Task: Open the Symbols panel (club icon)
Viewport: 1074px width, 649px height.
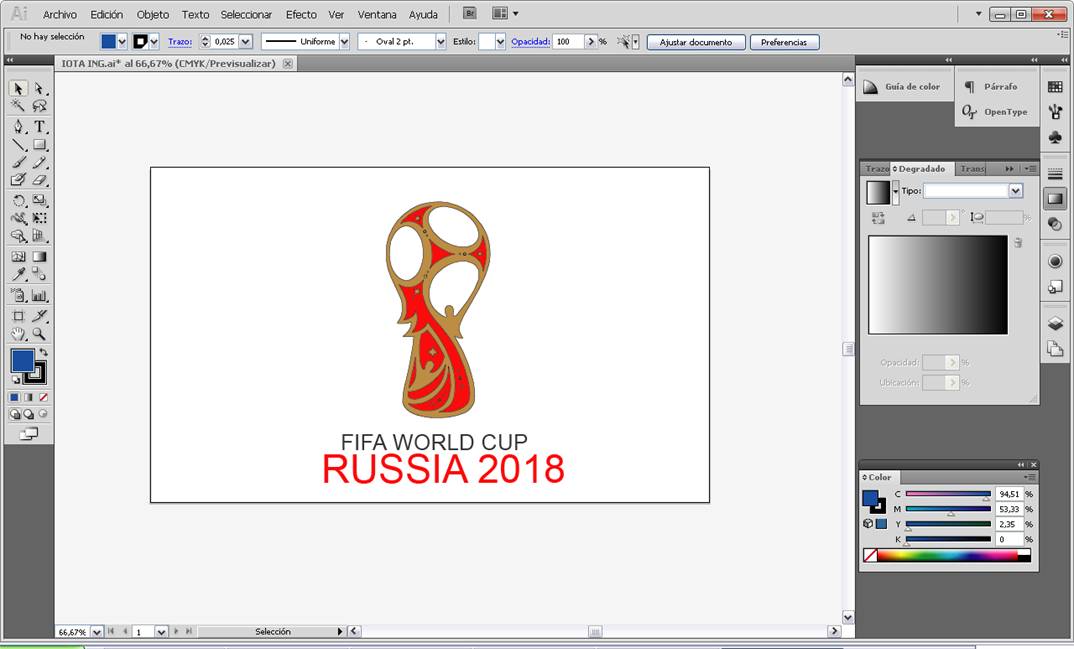Action: click(x=1055, y=138)
